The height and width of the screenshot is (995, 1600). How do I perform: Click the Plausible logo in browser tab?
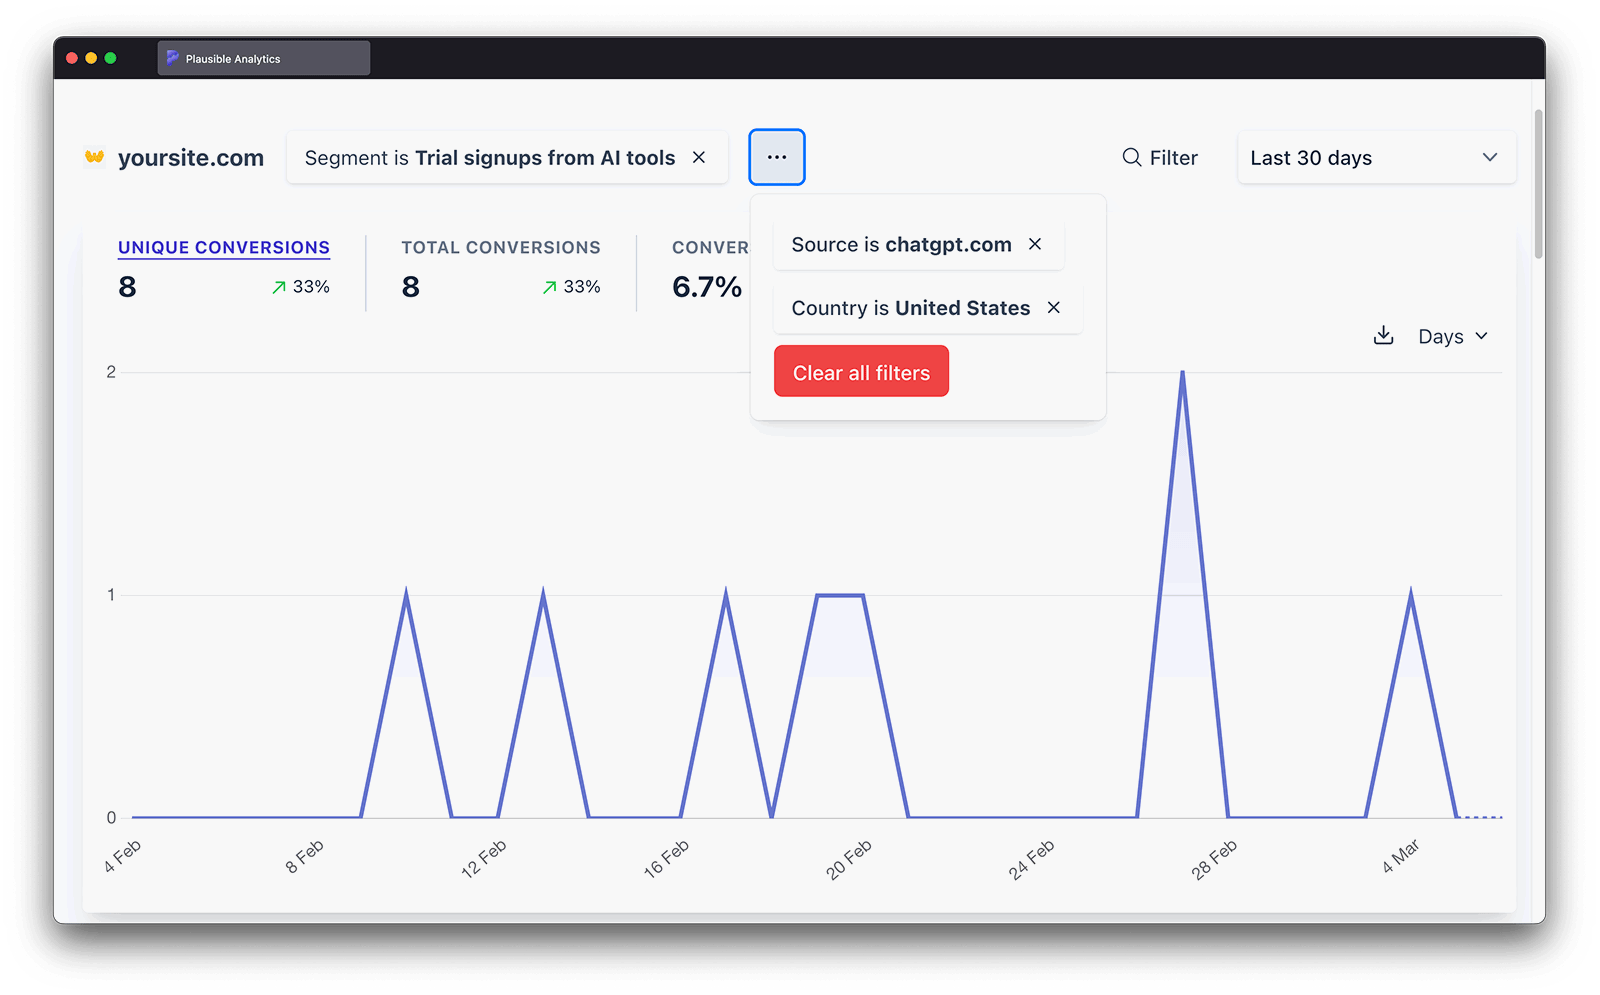point(172,59)
